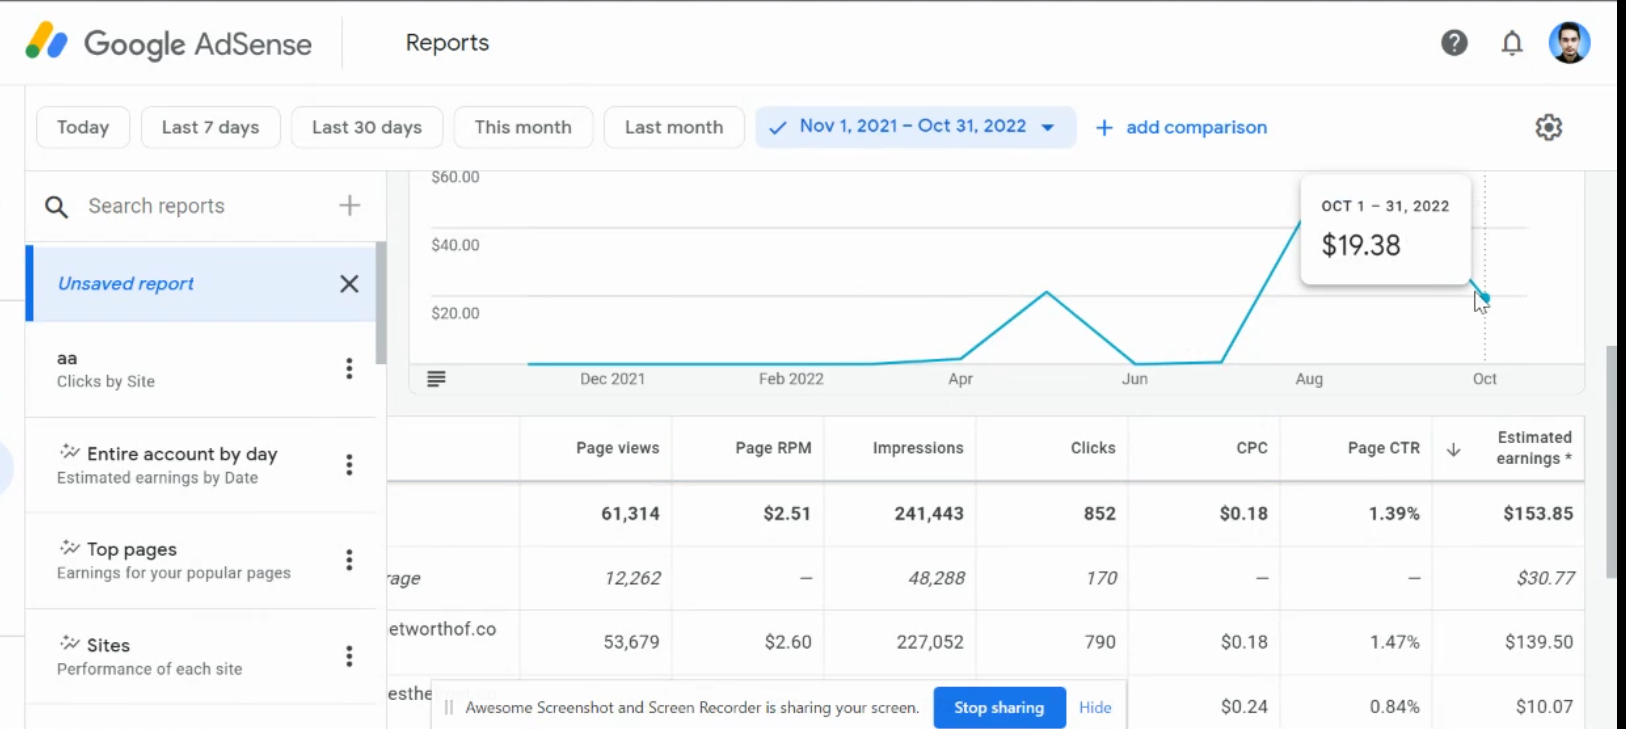Click the $30.77 earnings cell
Image resolution: width=1626 pixels, height=729 pixels.
click(x=1546, y=578)
